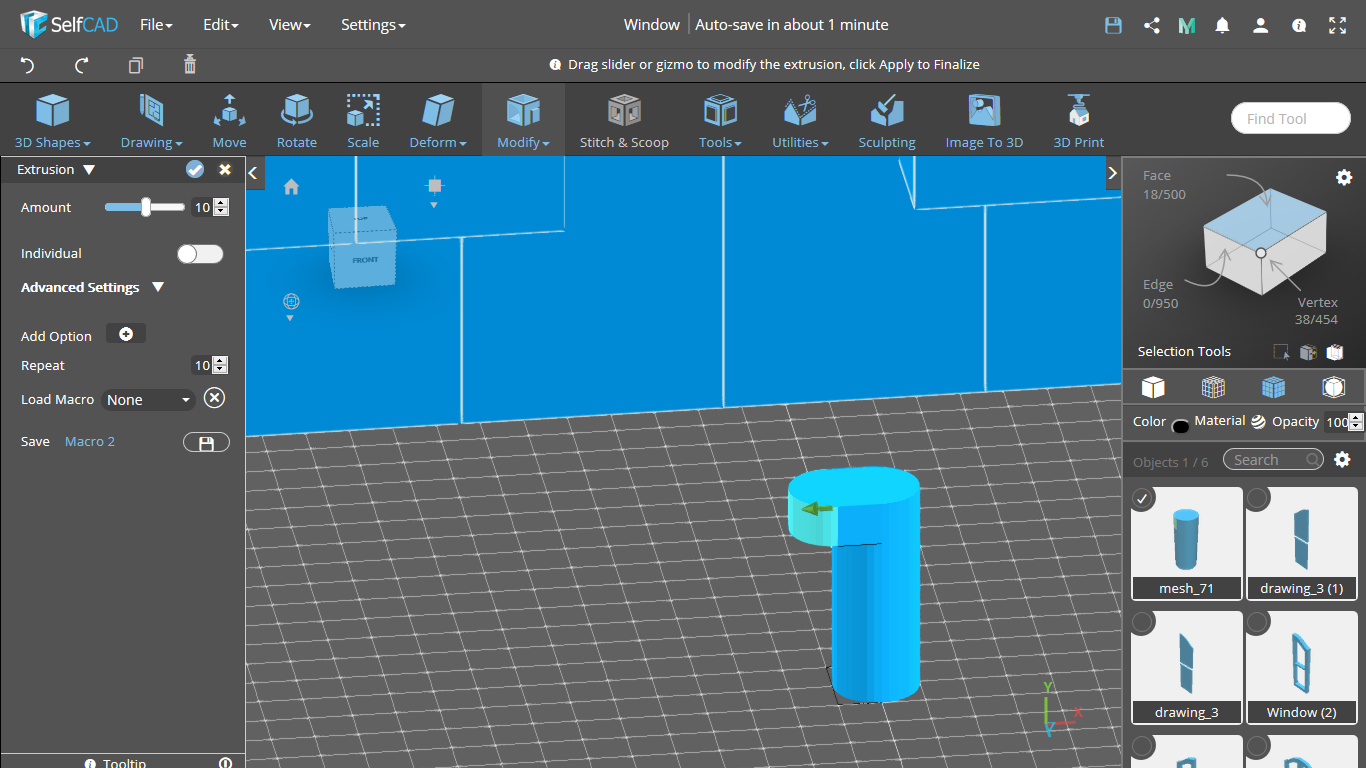Open the Color swatch picker
Viewport: 1366px width, 768px height.
tap(1180, 425)
